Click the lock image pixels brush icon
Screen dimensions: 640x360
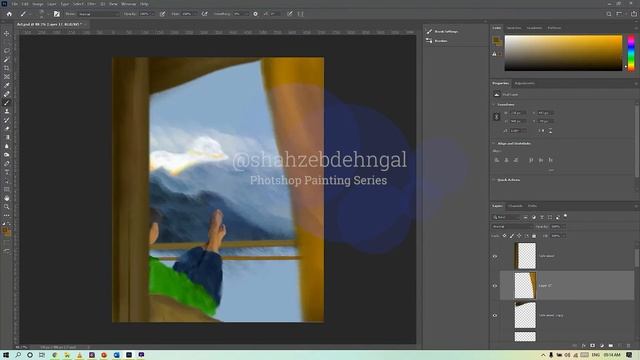tap(512, 236)
